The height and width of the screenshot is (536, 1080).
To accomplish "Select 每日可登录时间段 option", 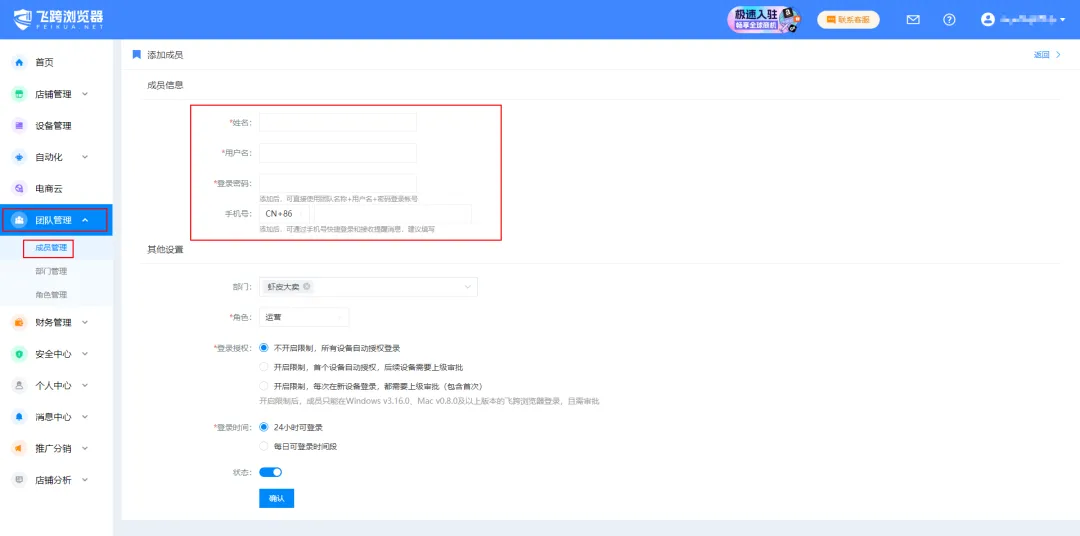I will pos(264,446).
